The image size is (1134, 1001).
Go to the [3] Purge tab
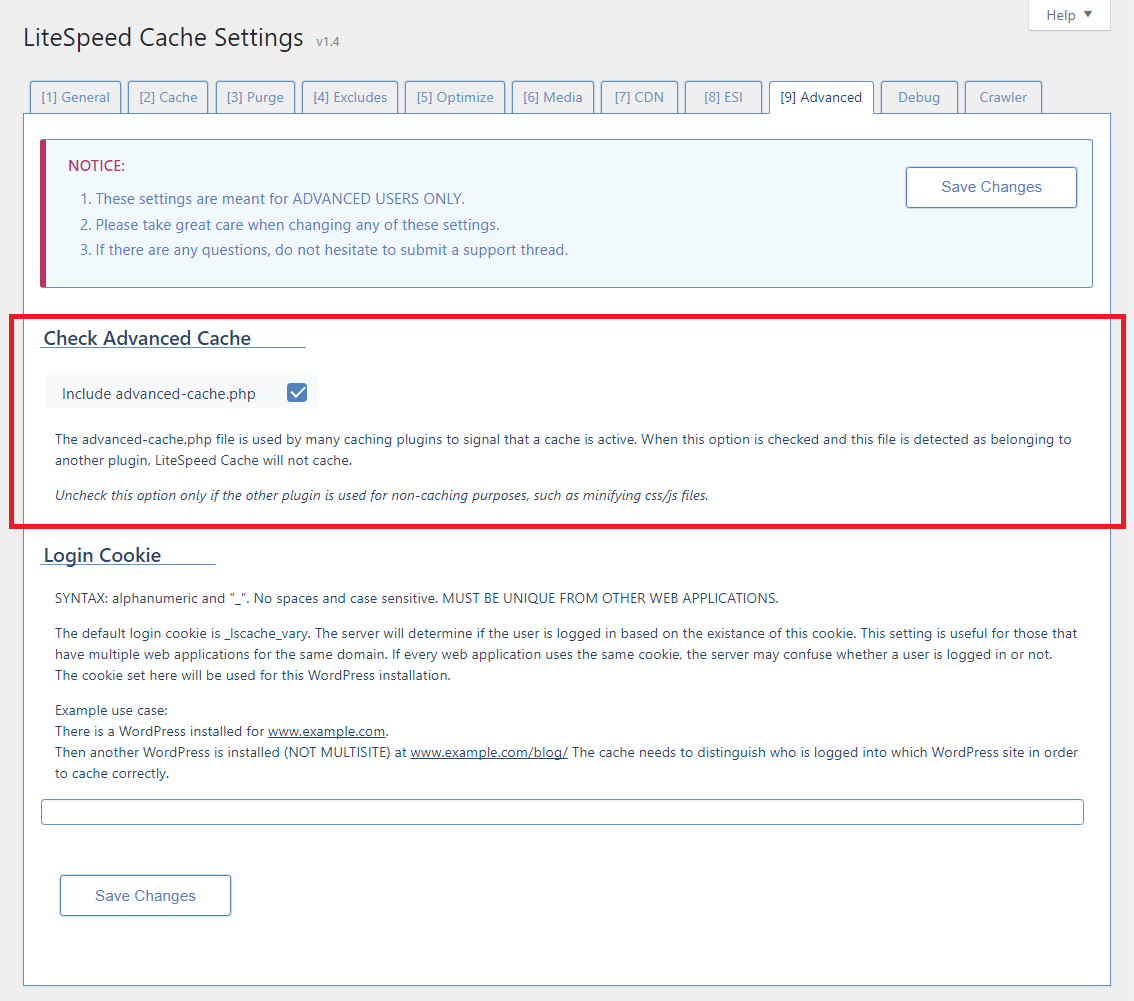(255, 97)
